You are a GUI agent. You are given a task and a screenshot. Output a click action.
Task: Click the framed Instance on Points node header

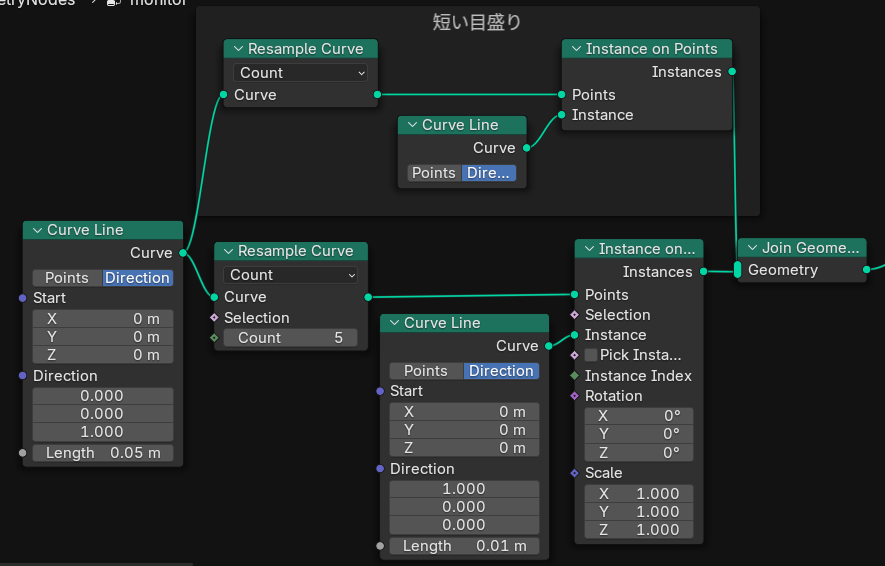coord(651,49)
